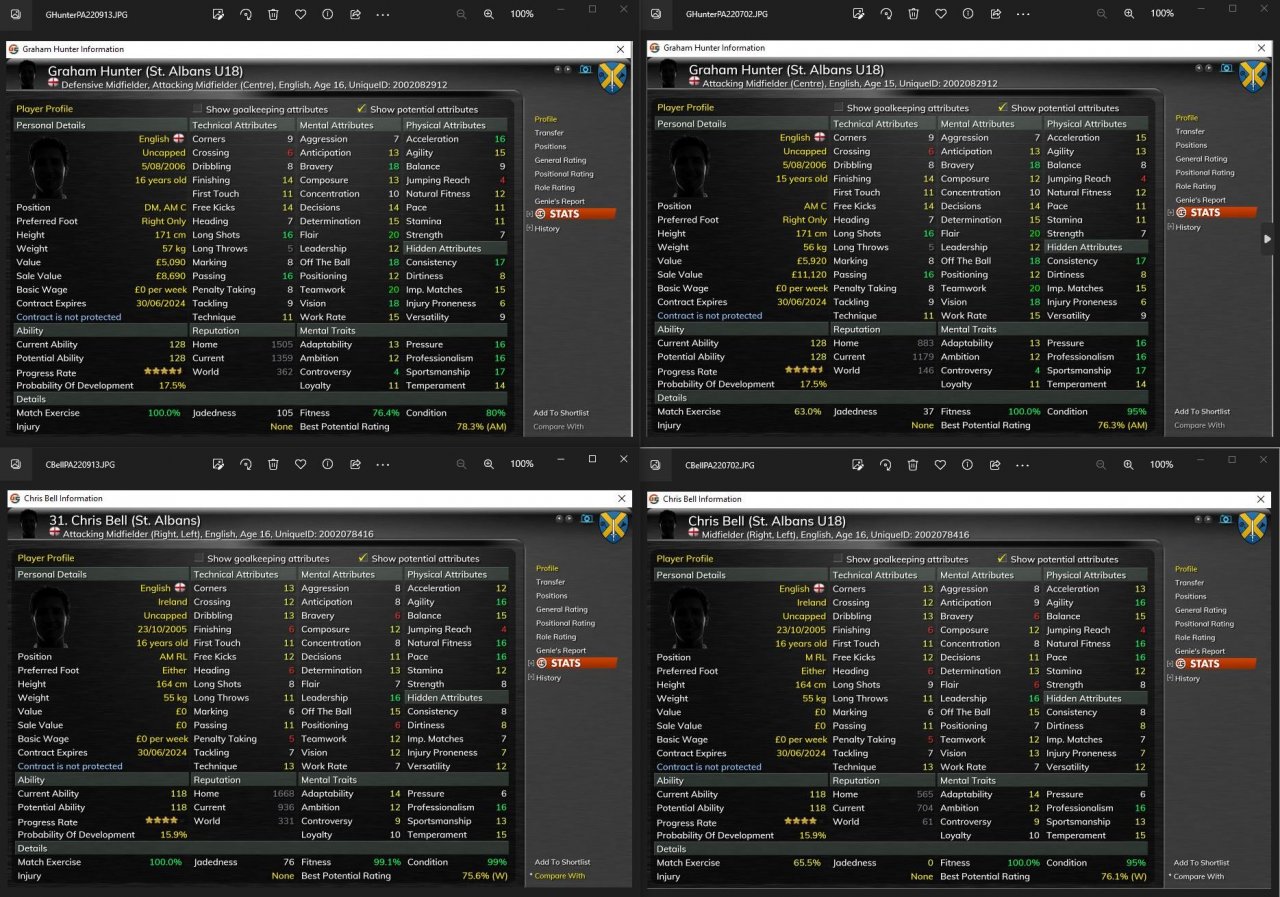Expand the STATS section in the CBellPA220913 screenshot
The height and width of the screenshot is (897, 1280).
[531, 663]
